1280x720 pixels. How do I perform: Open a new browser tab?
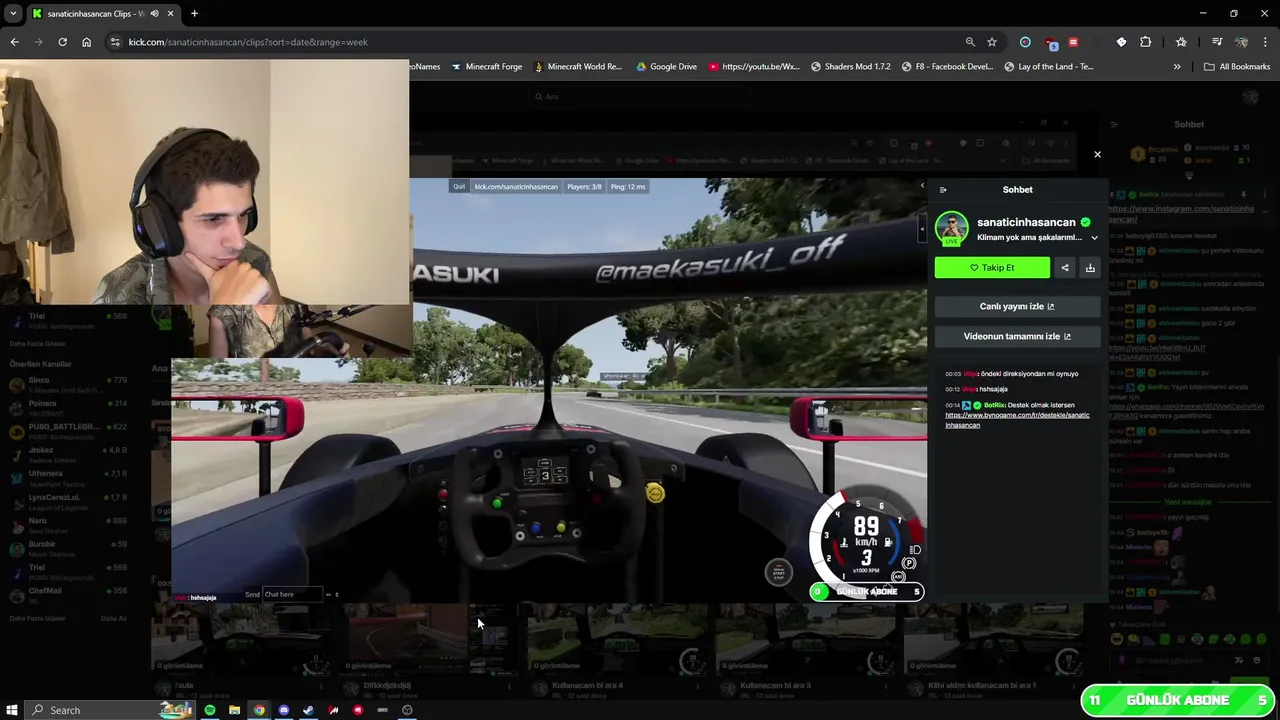coord(194,14)
